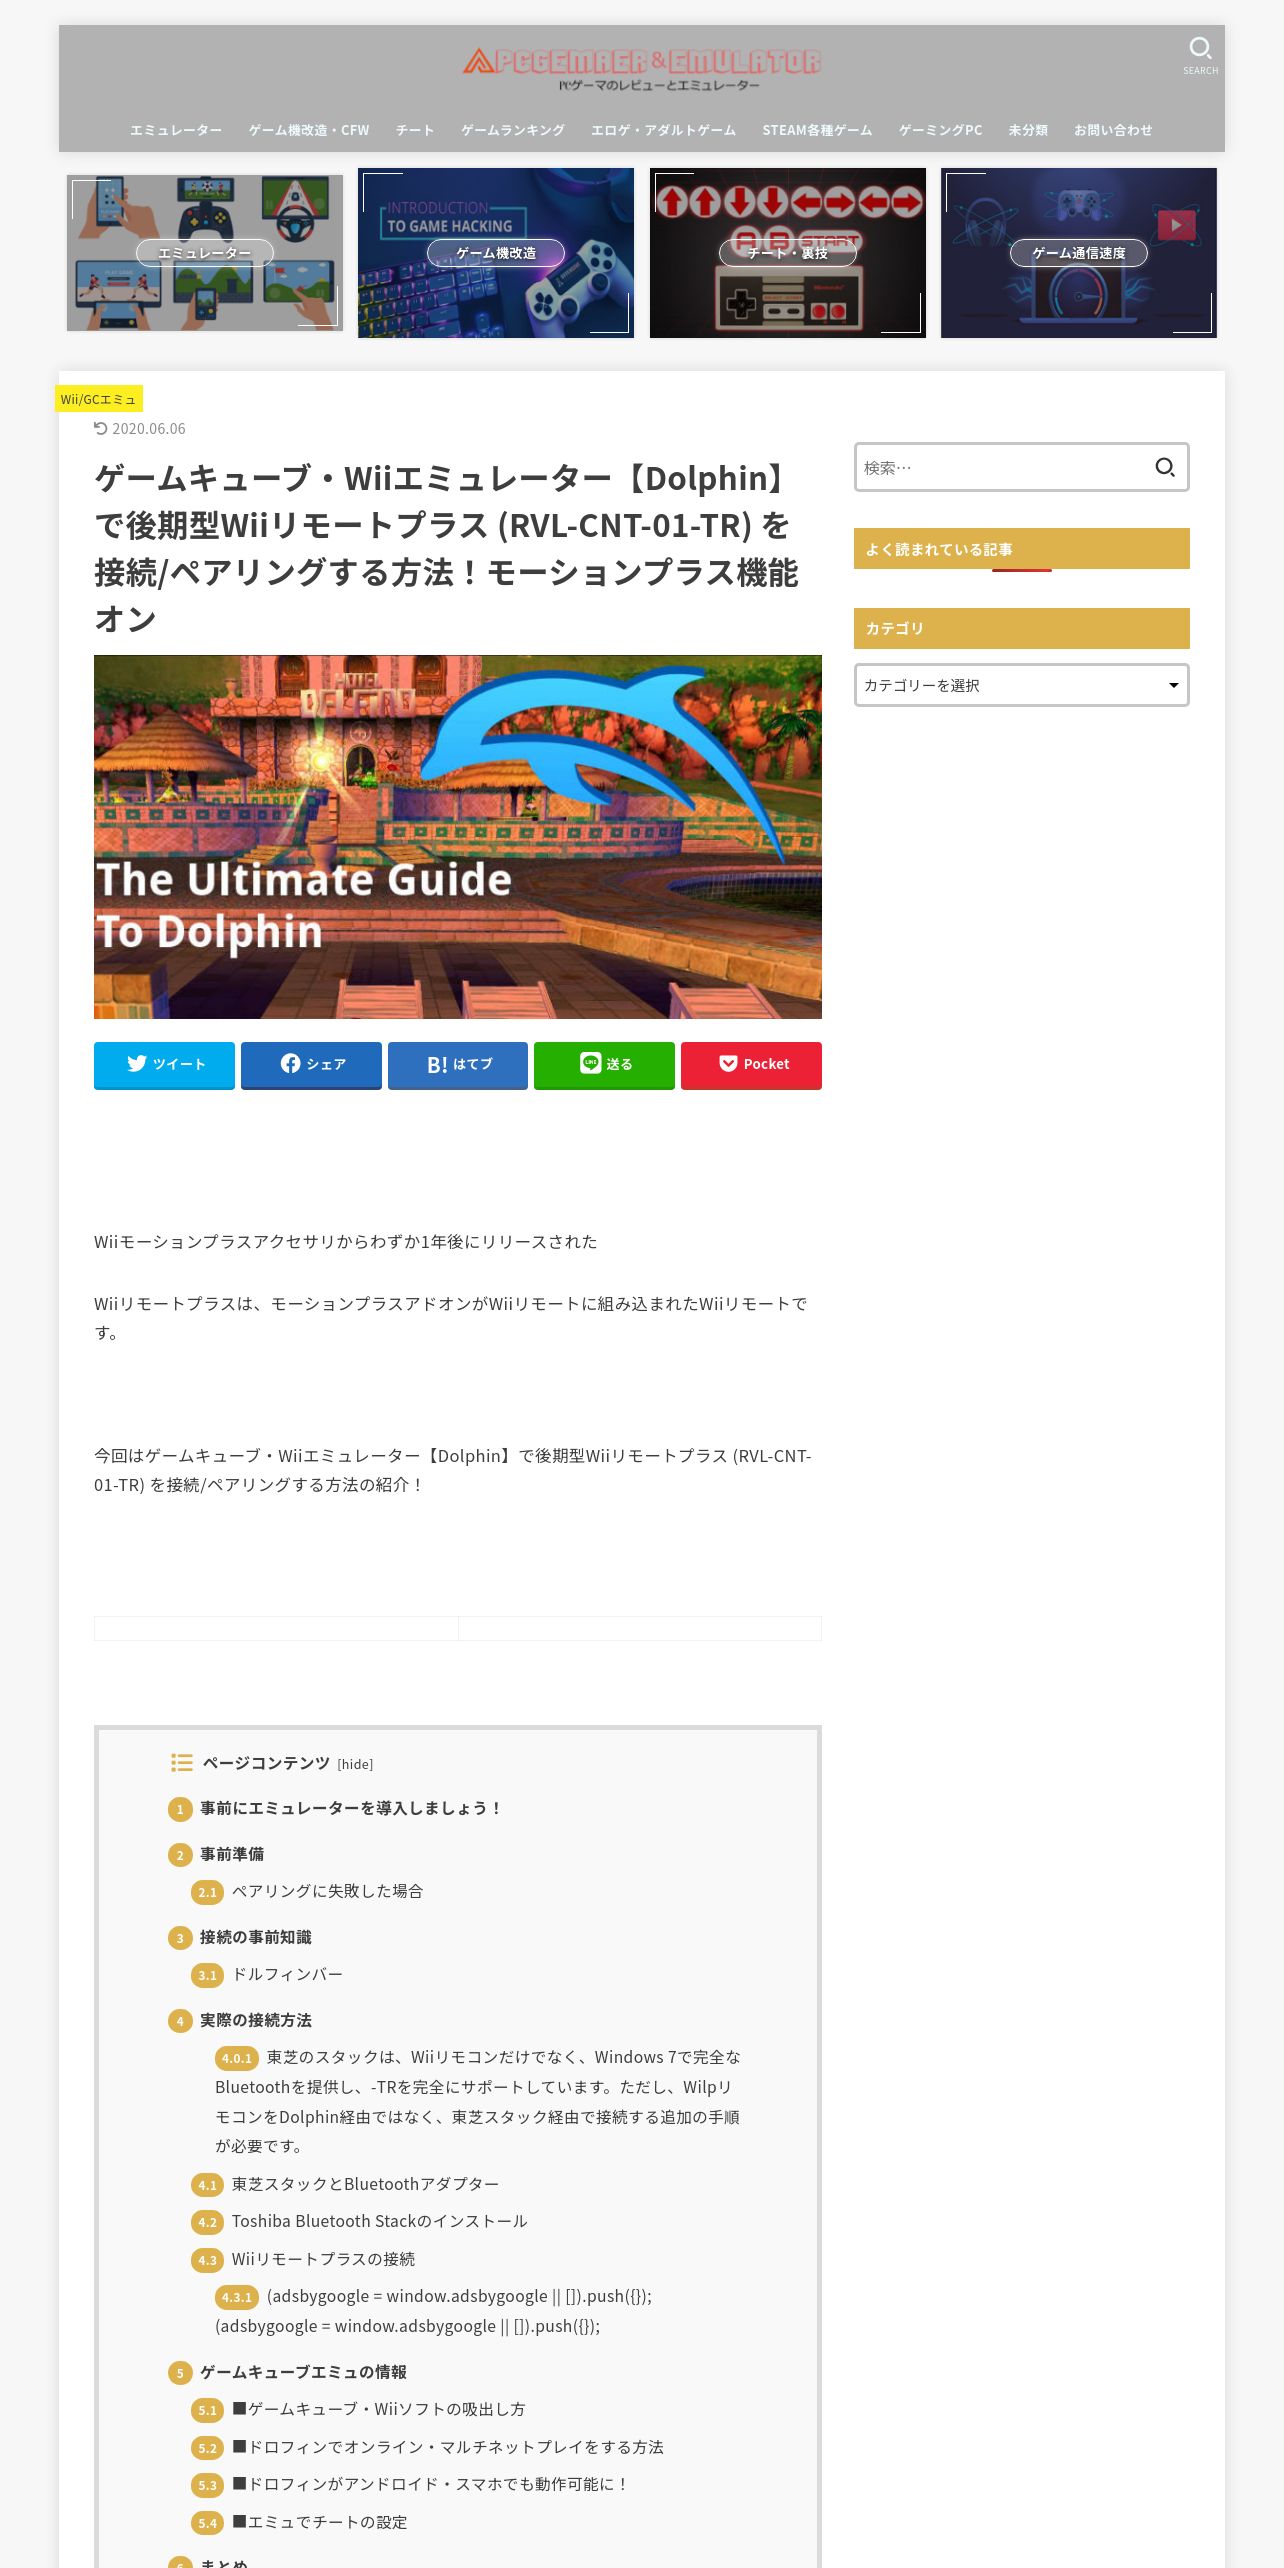Jump to ドロフィンがアンドロイド・スマホでも動作可能に
Image resolution: width=1284 pixels, height=2568 pixels.
[431, 2484]
